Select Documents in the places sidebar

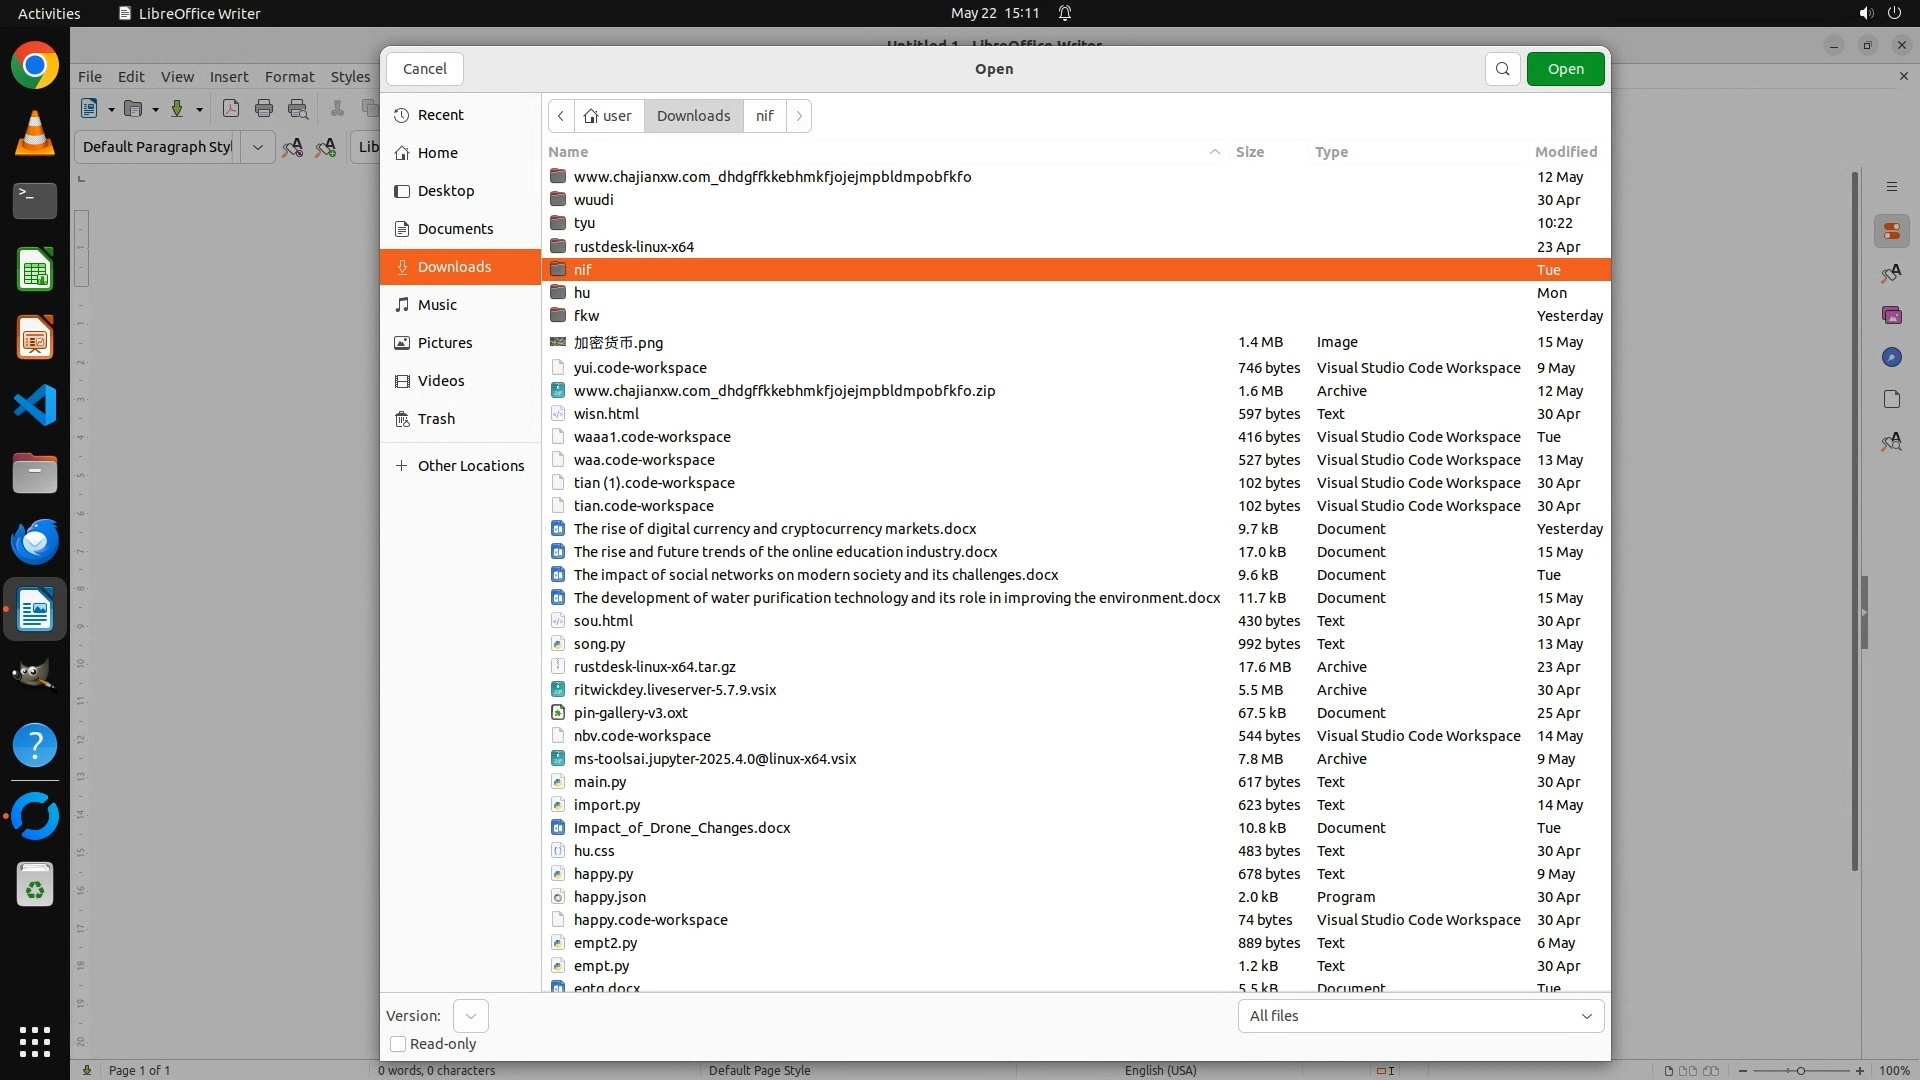click(x=455, y=229)
